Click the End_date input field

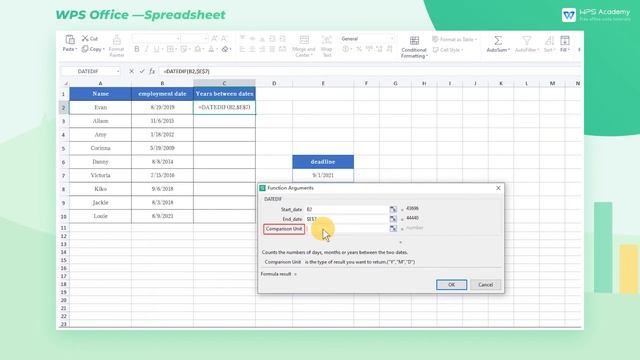[347, 219]
